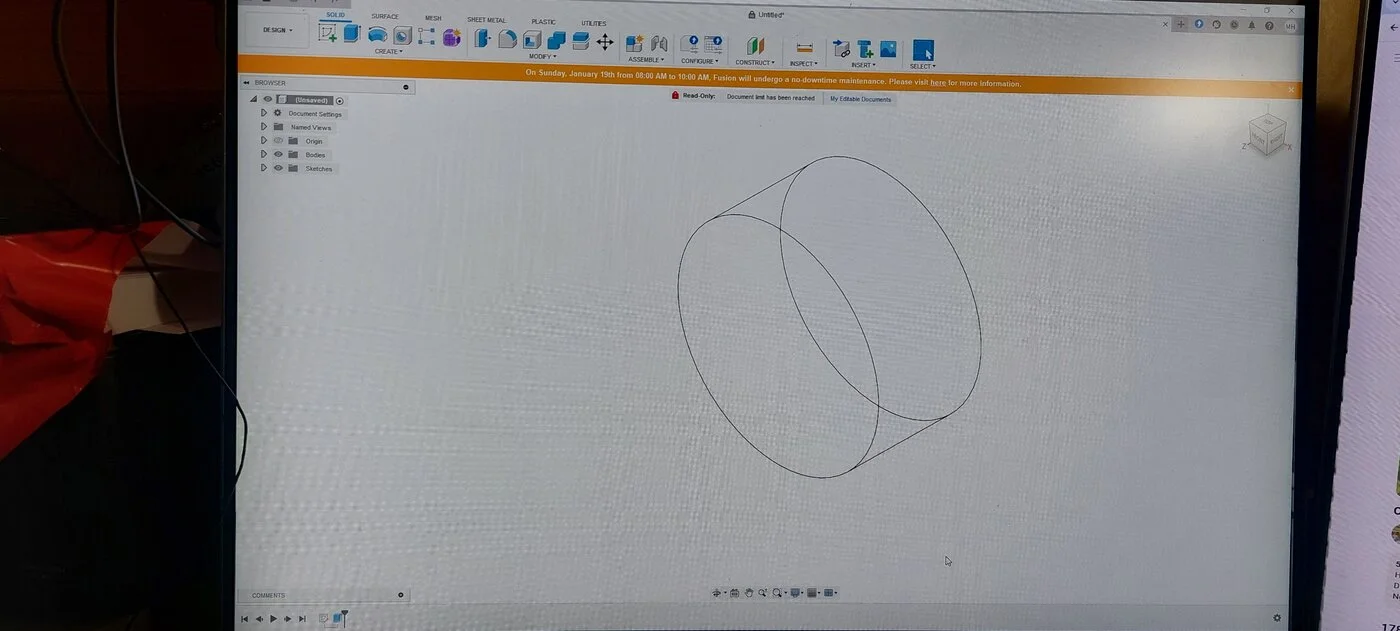Hide the Sketches folder

278,168
